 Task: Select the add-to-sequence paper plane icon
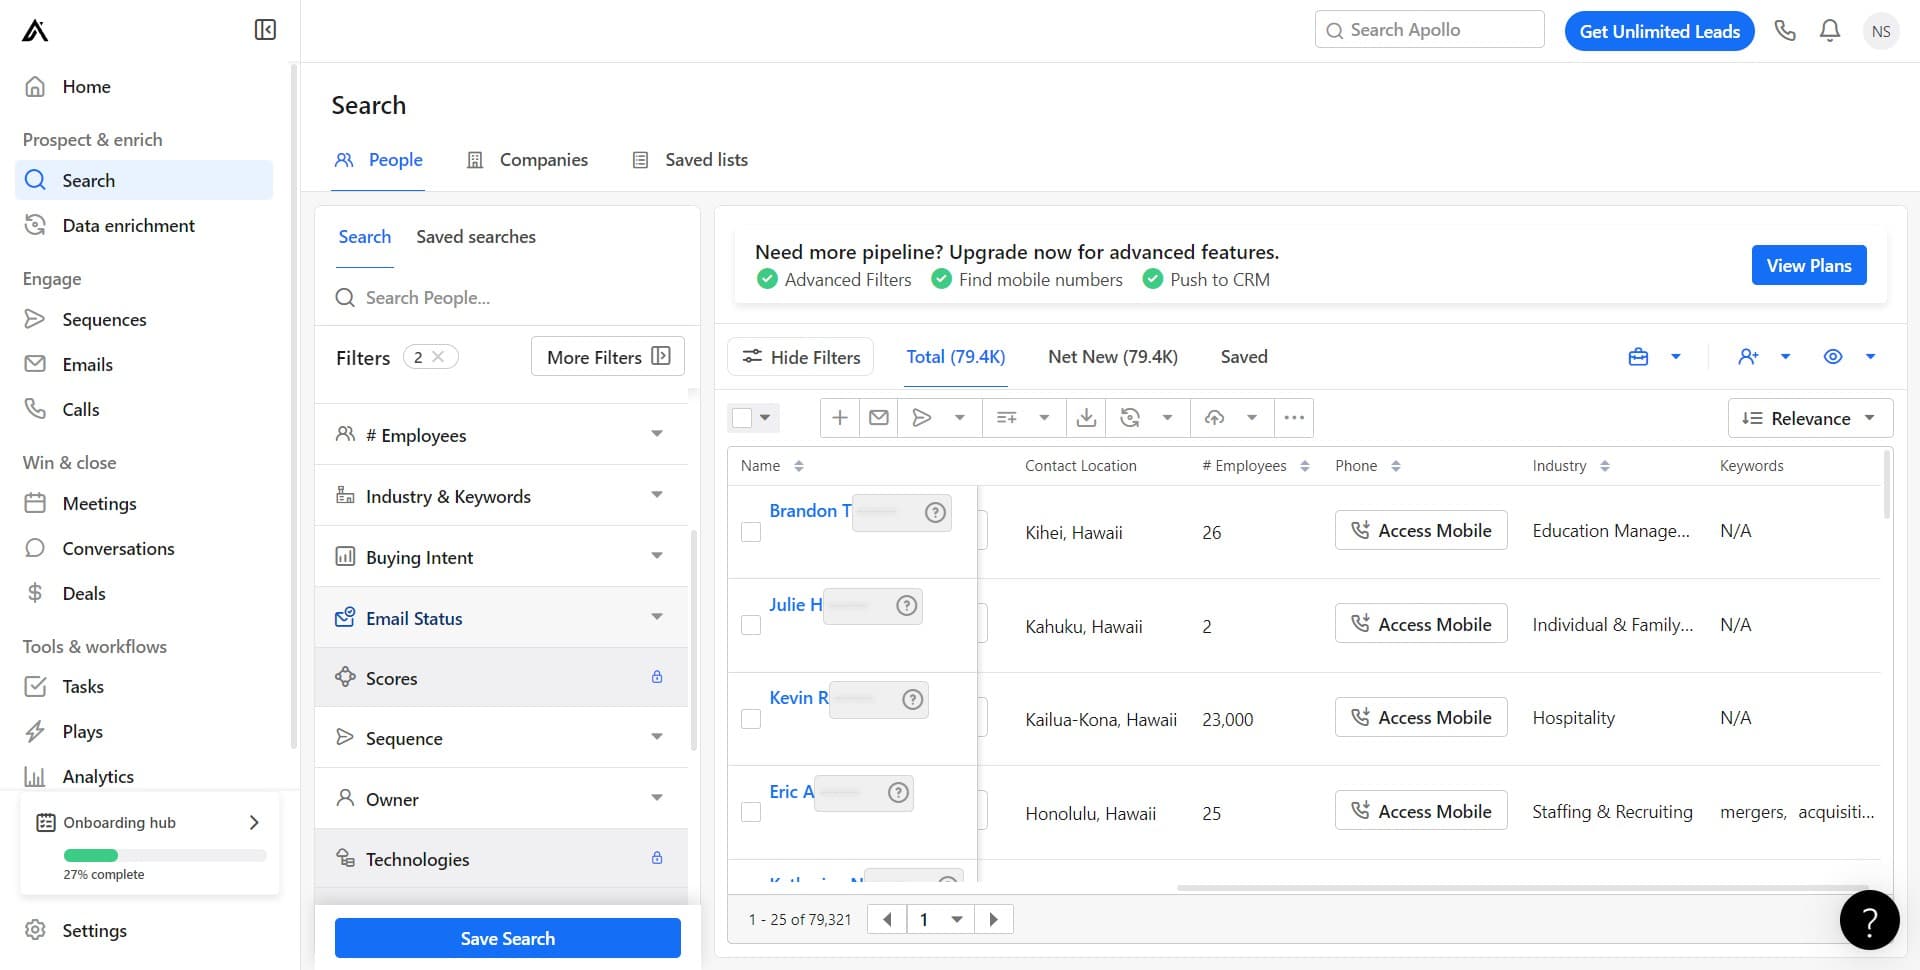pos(922,417)
